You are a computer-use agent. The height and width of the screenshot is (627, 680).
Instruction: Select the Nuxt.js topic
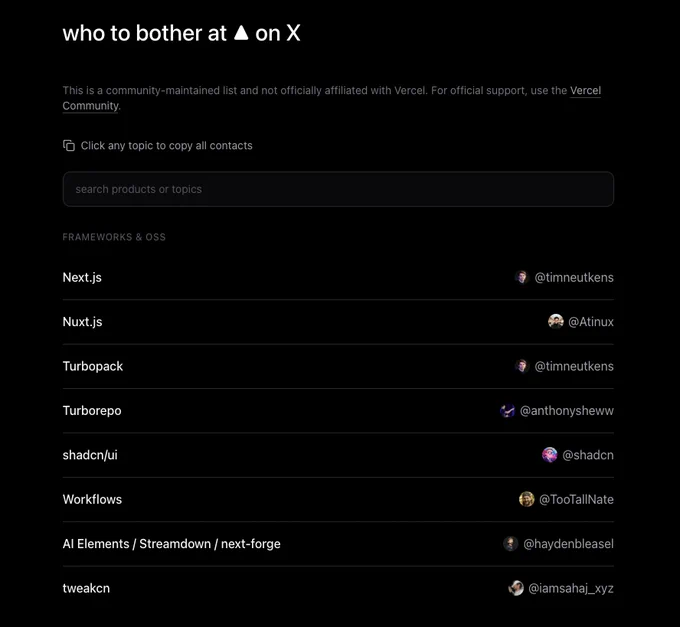[82, 322]
